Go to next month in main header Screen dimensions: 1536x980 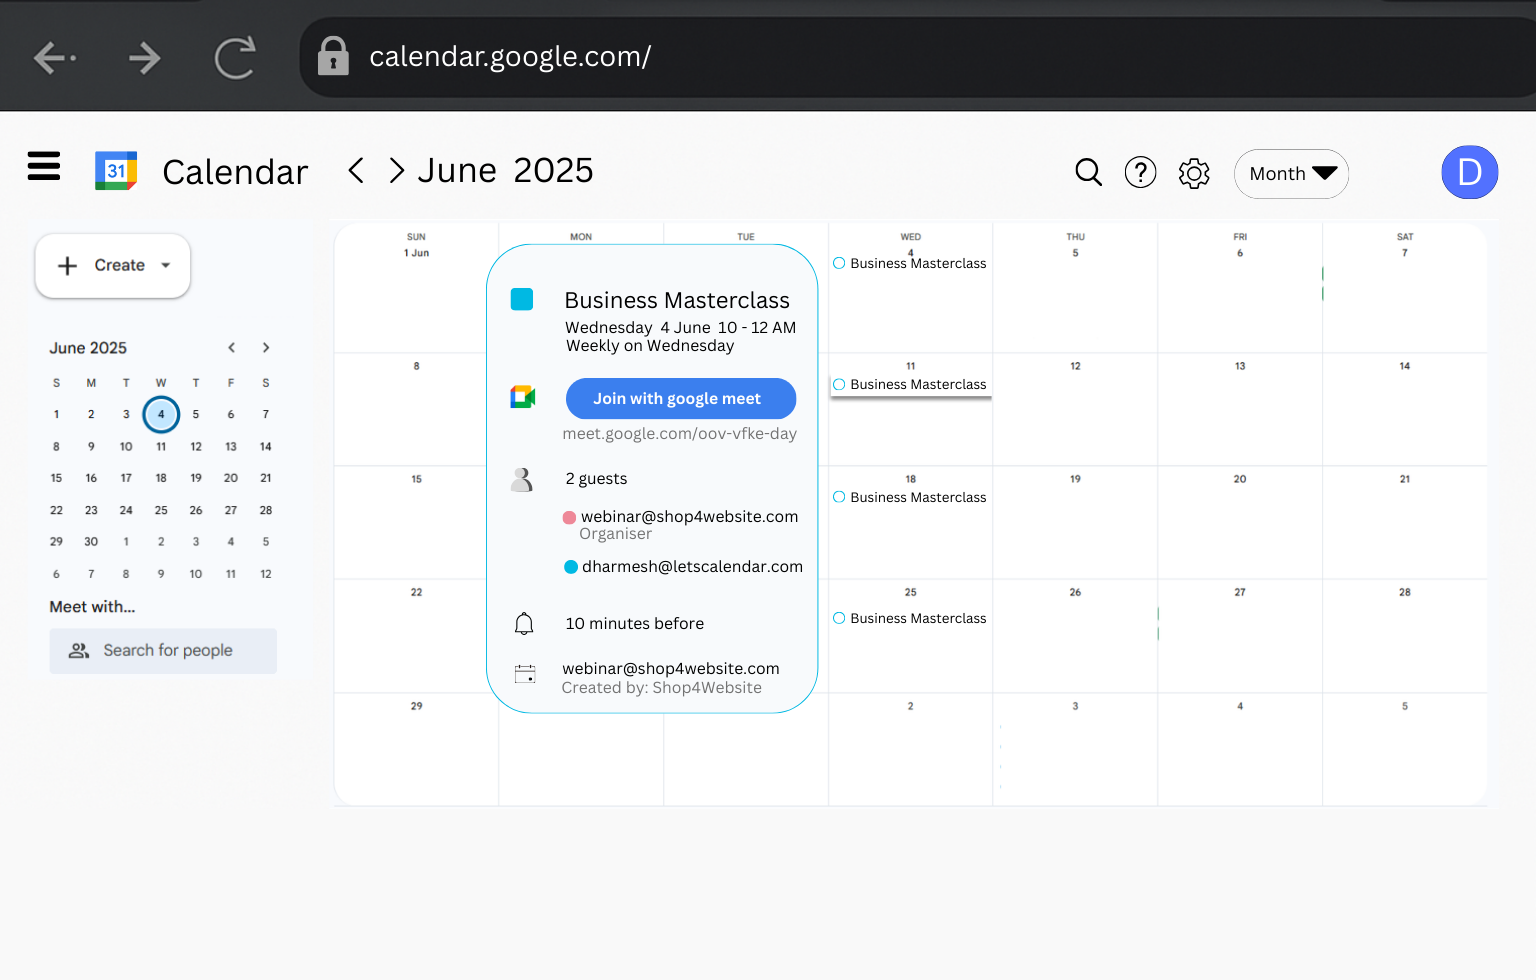tap(397, 171)
